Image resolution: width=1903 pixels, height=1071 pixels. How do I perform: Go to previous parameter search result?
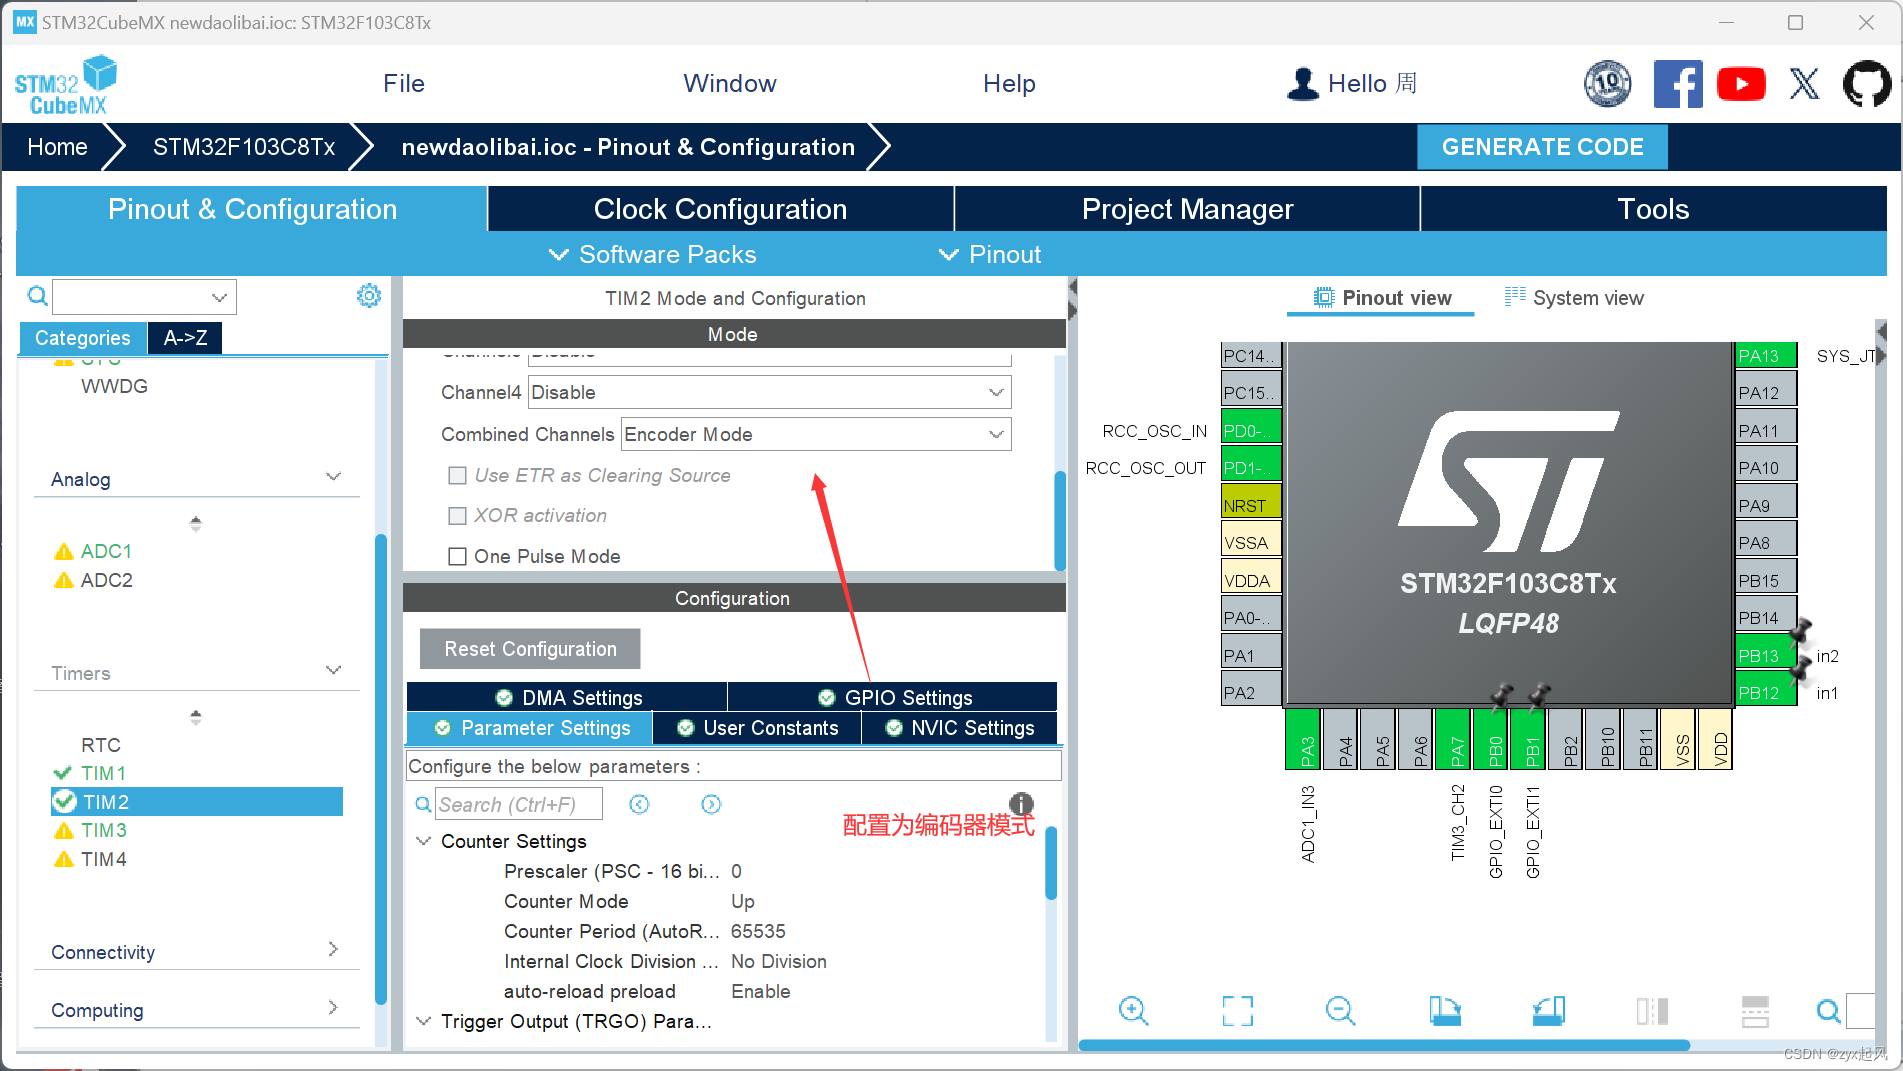[639, 805]
